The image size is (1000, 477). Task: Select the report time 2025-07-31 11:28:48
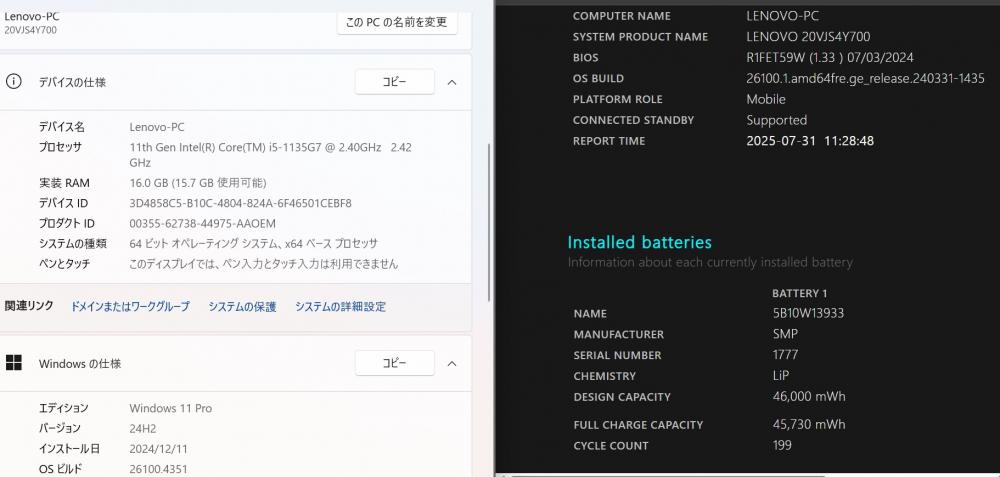(810, 141)
